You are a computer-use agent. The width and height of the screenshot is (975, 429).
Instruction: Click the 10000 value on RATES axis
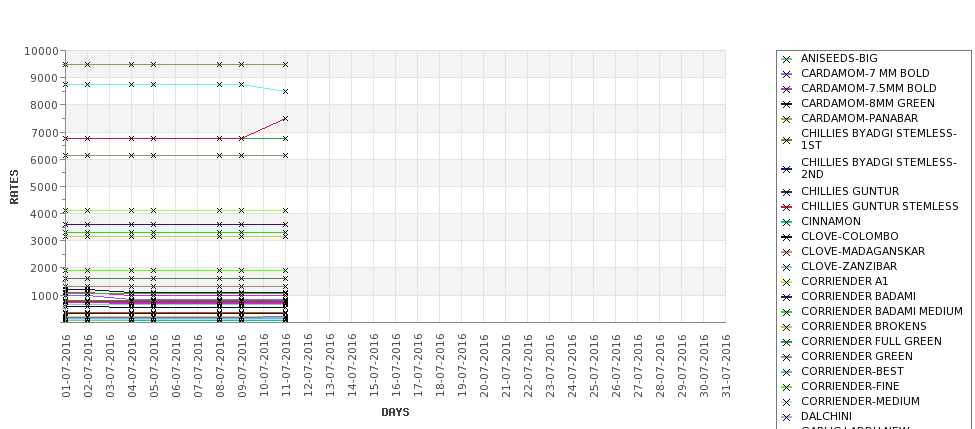(42, 51)
